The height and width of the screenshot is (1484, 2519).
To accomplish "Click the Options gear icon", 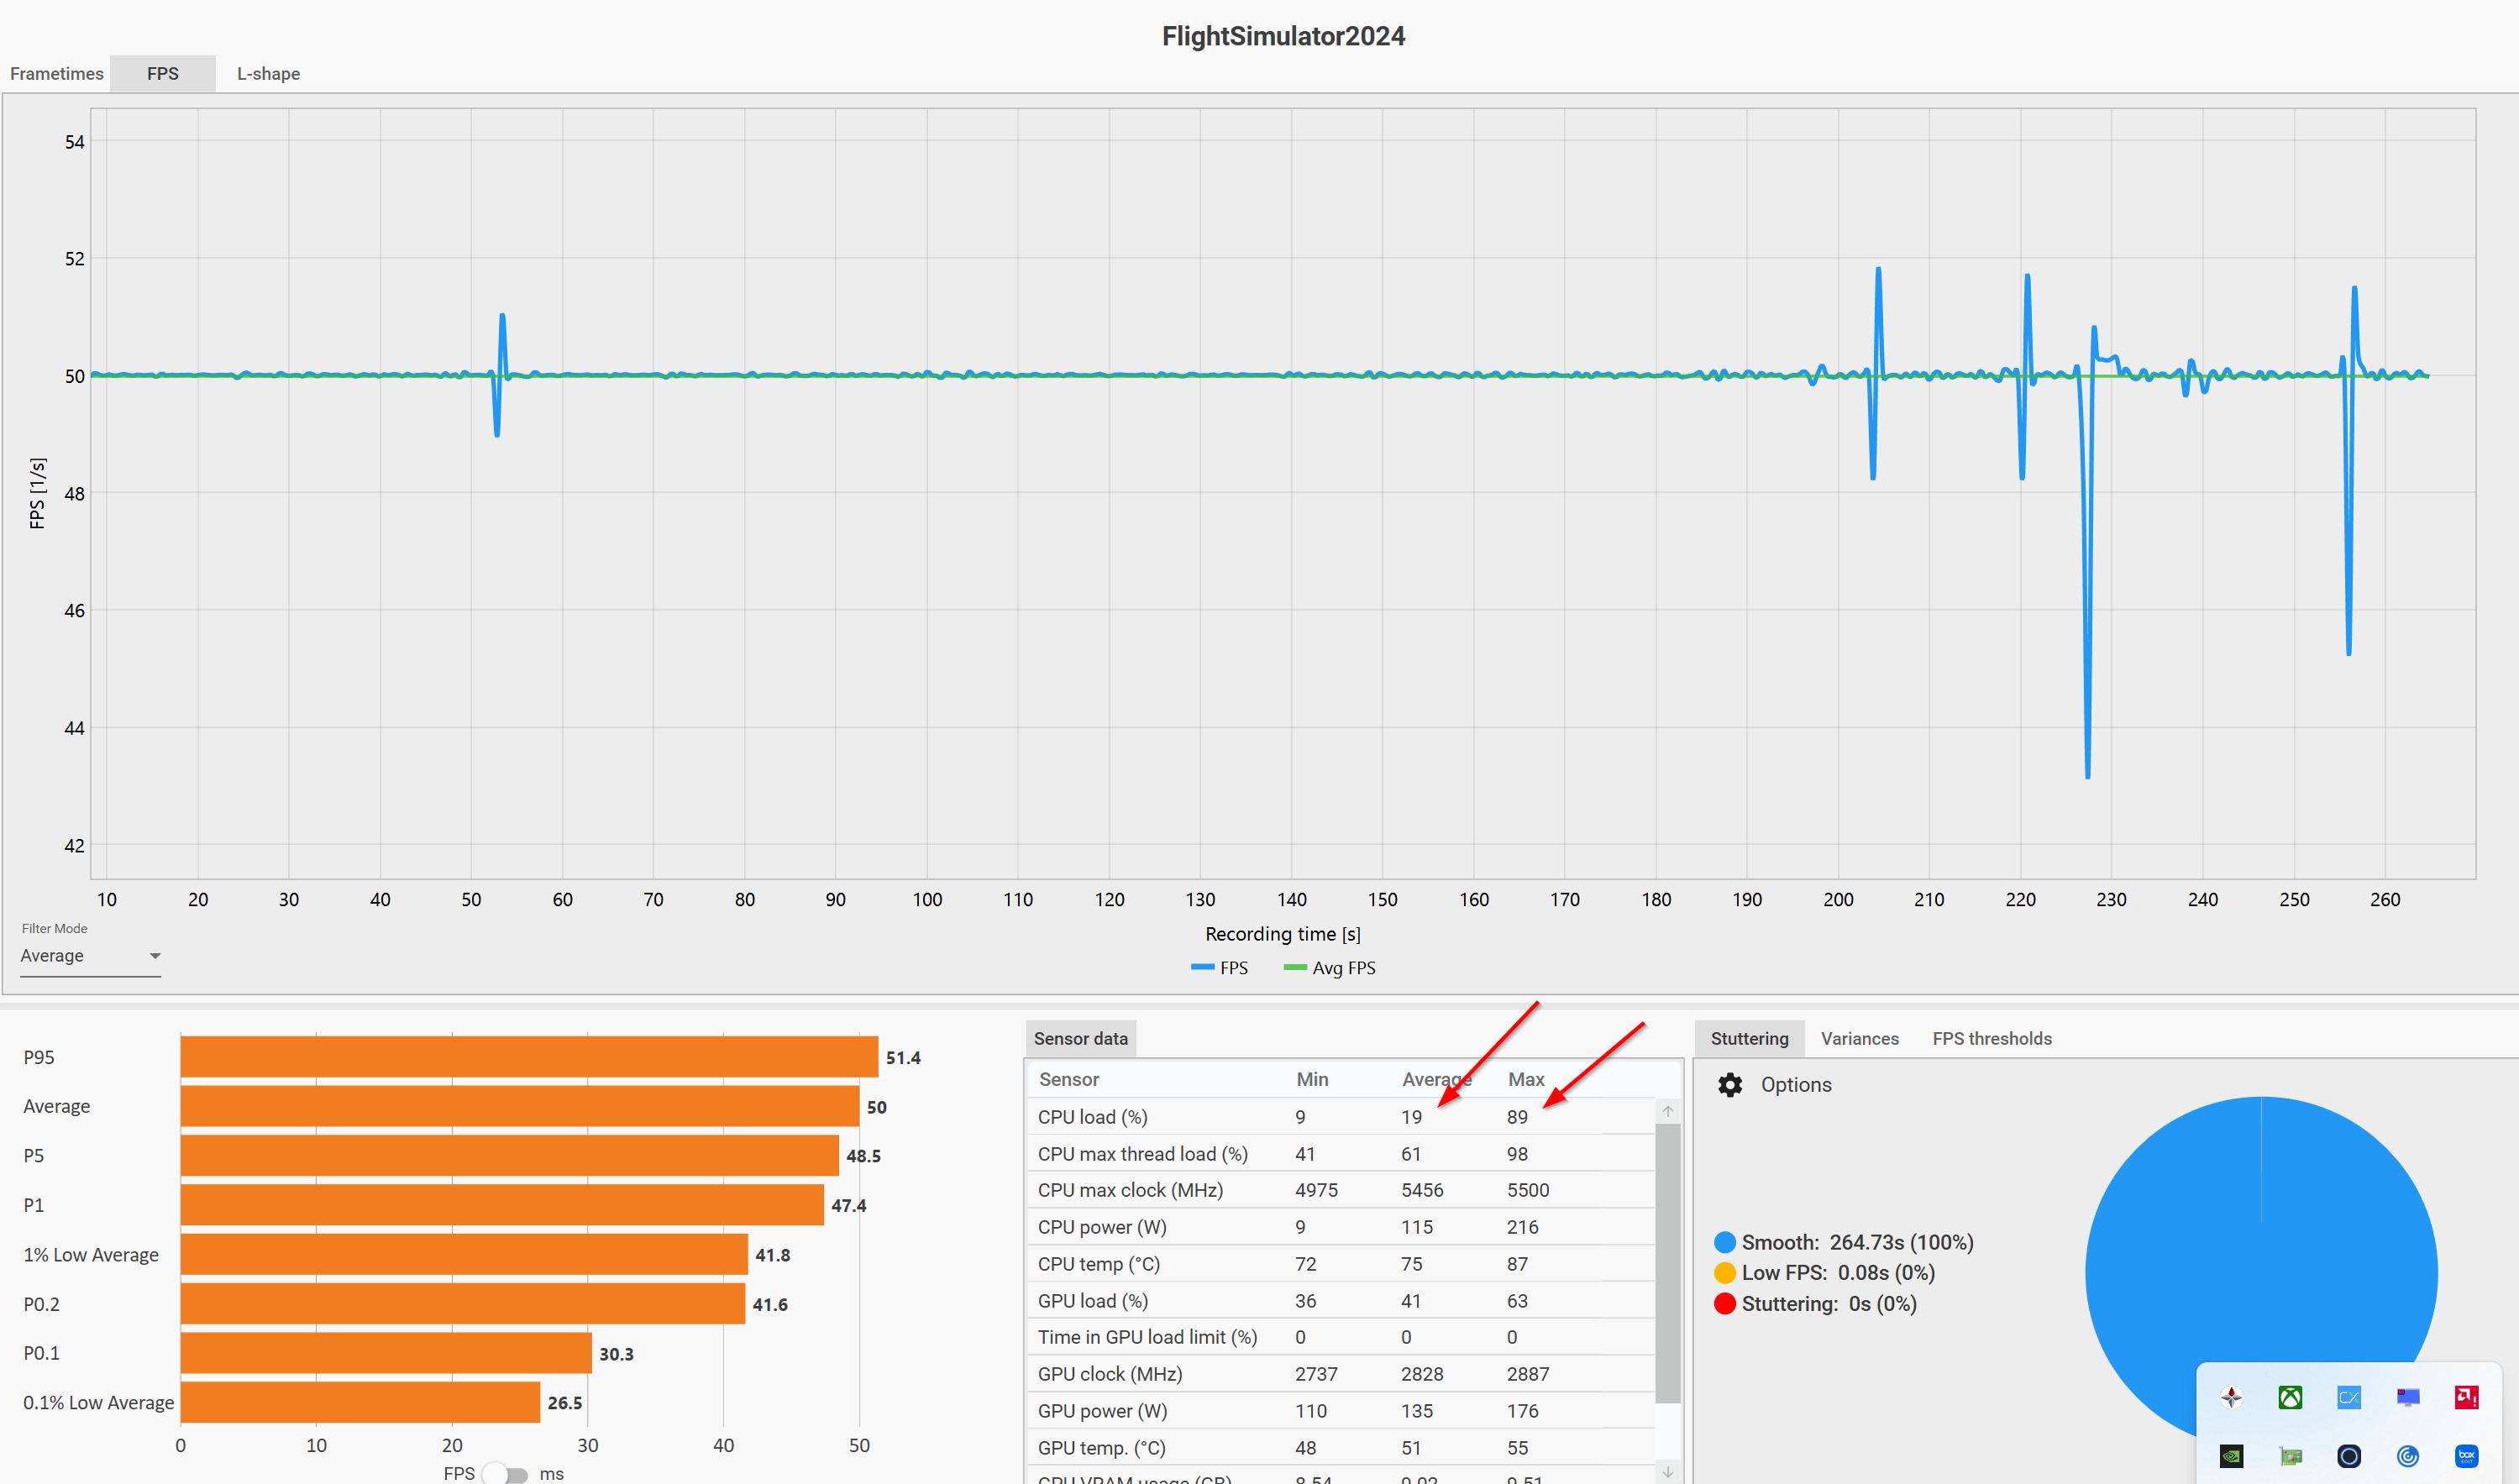I will pos(1730,1085).
